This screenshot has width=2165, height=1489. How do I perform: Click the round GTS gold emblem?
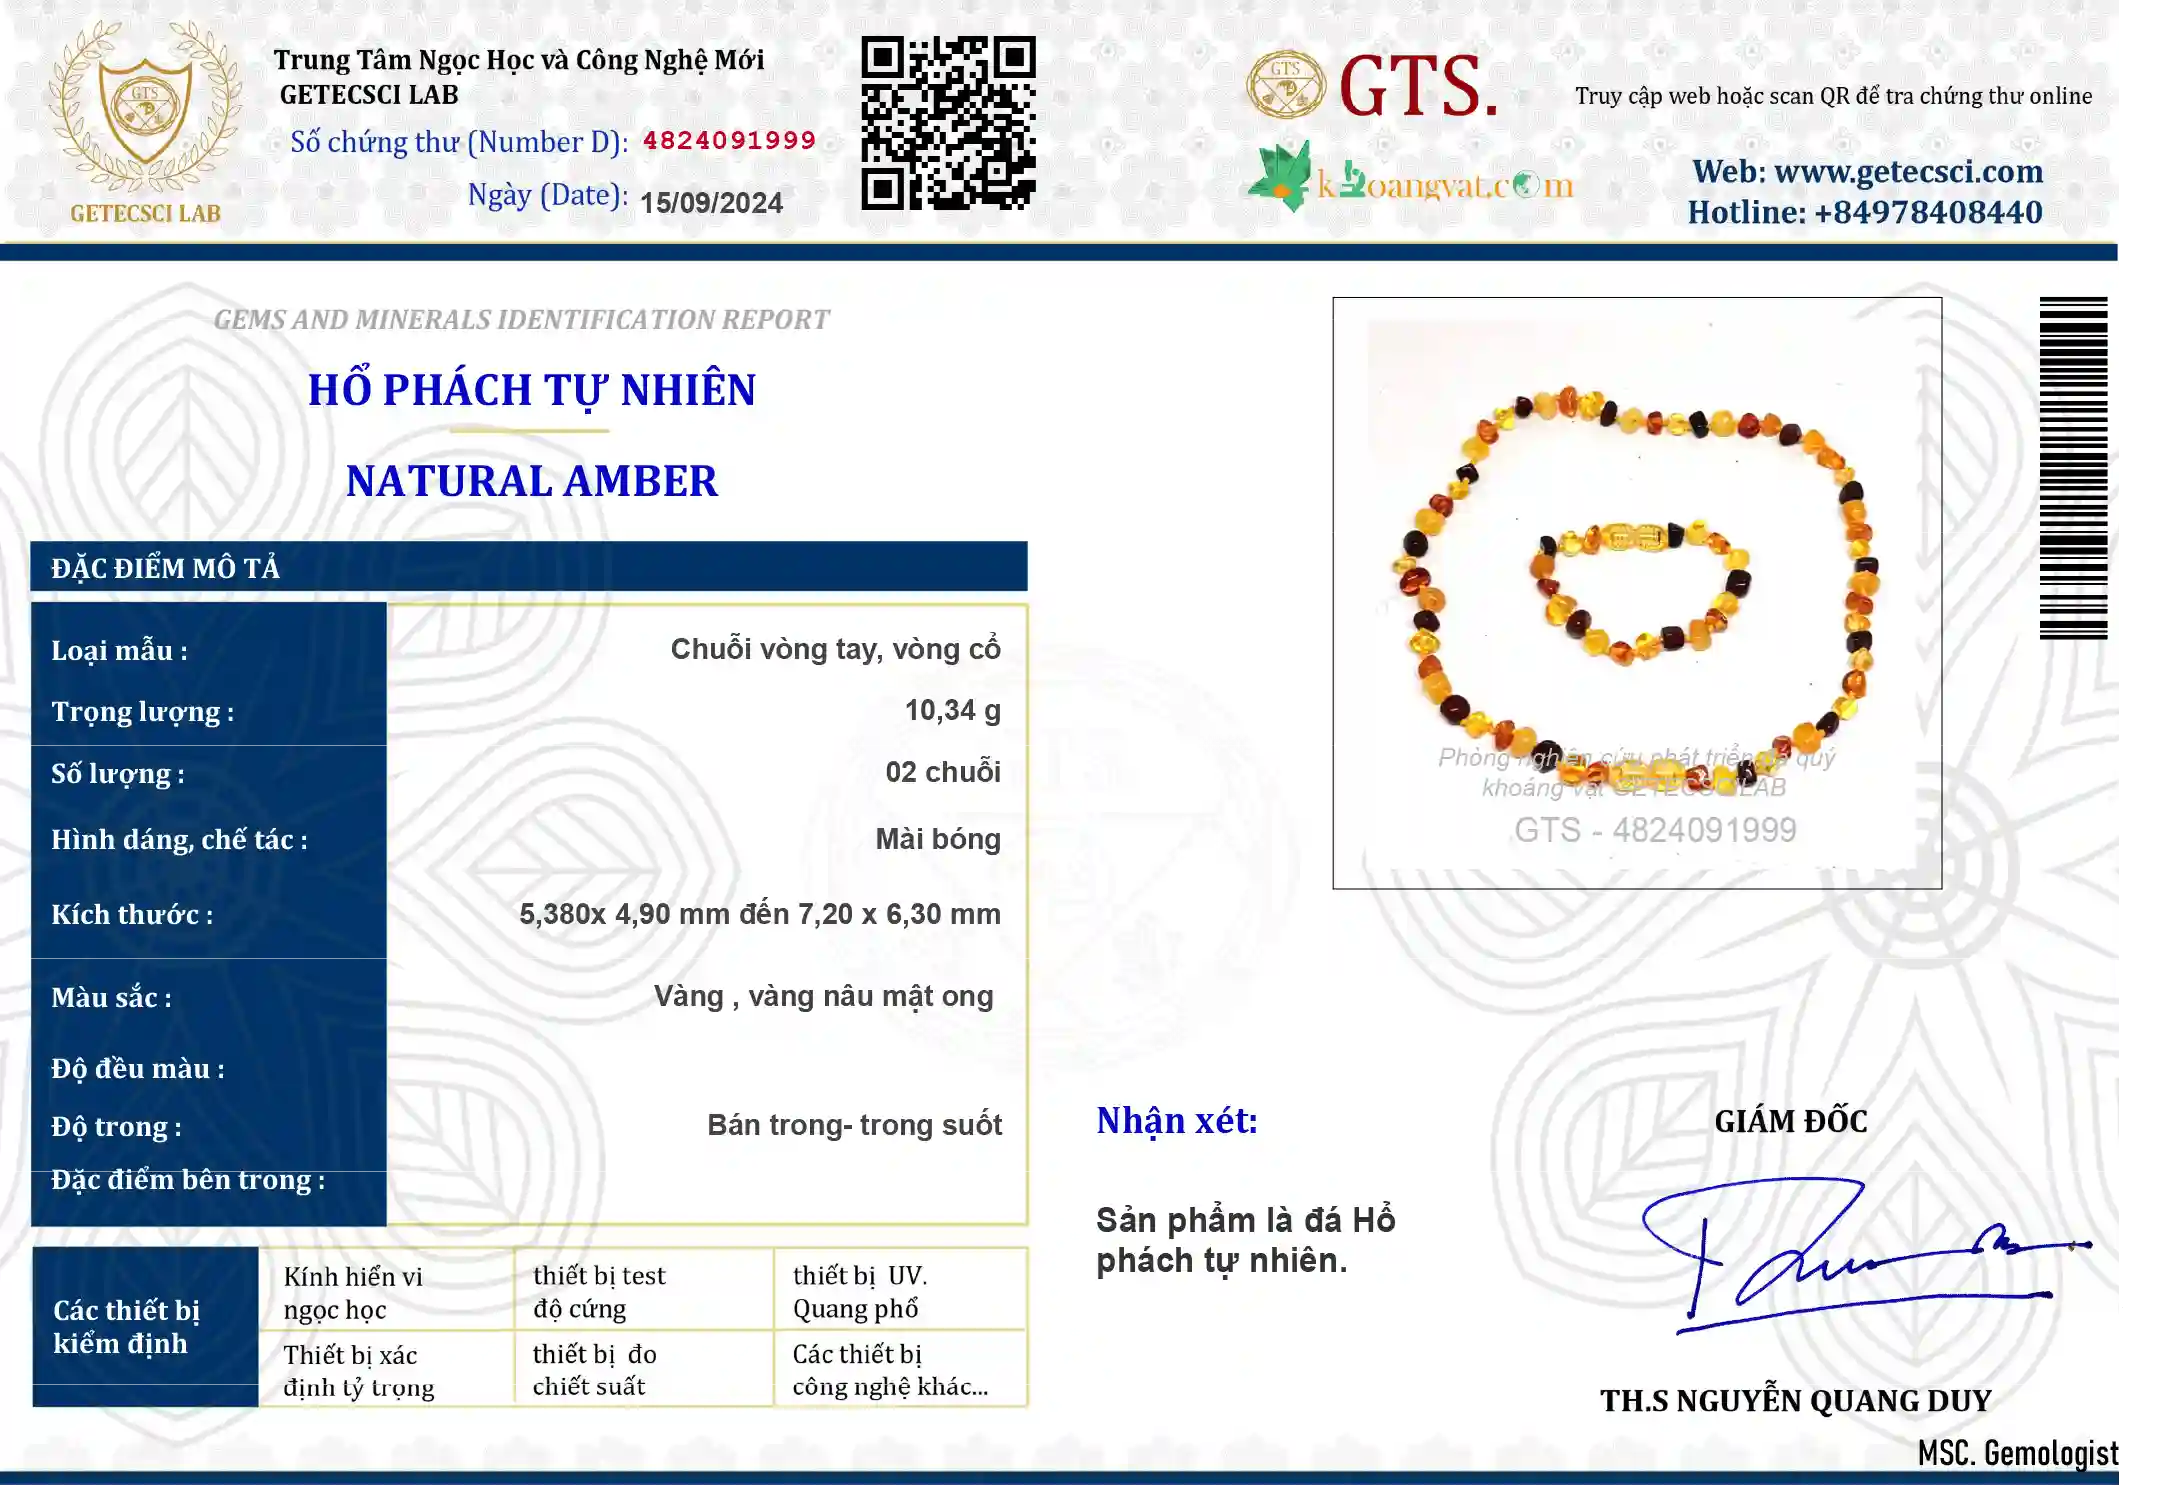[1285, 86]
